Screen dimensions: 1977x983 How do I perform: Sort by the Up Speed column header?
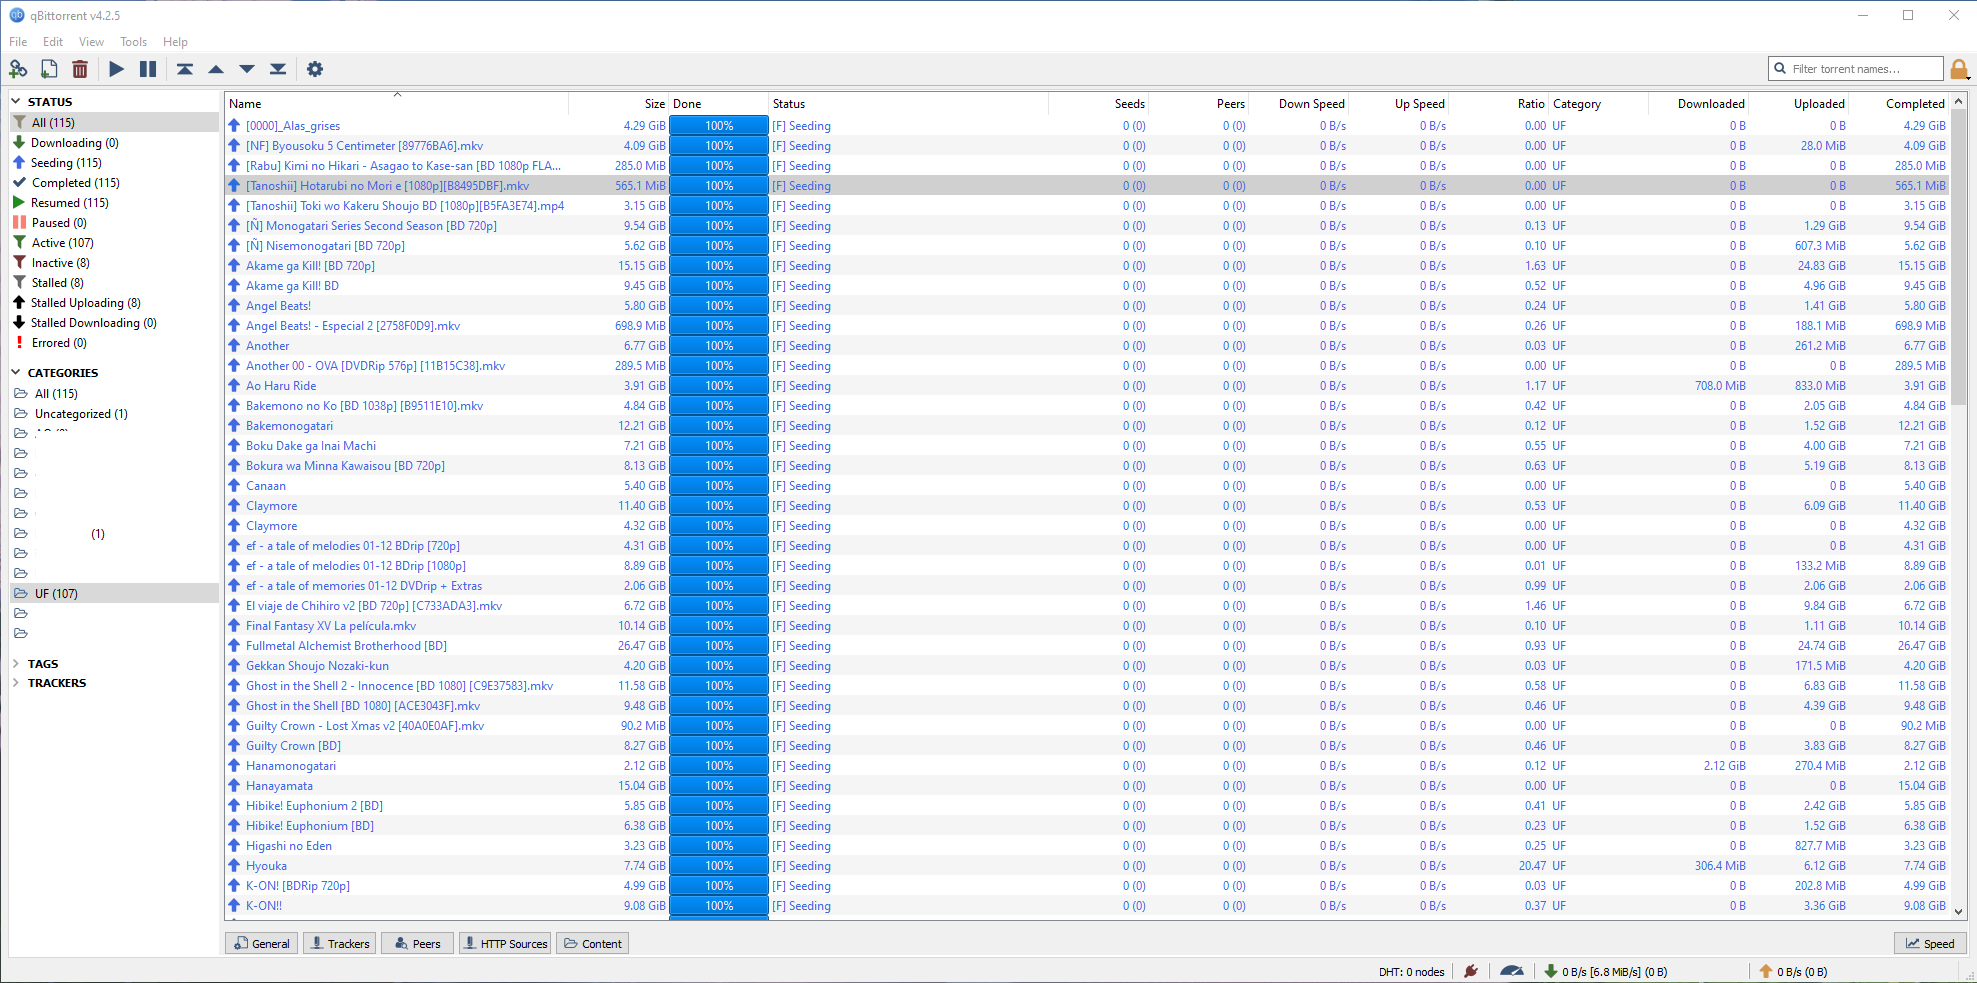pos(1398,104)
